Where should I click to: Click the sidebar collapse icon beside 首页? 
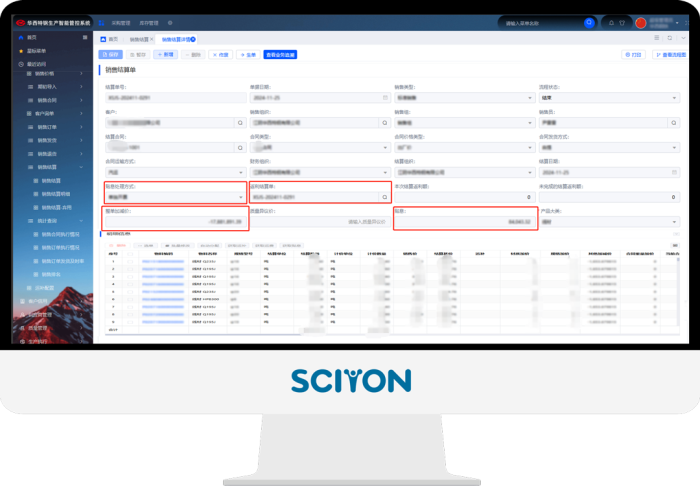coord(84,38)
